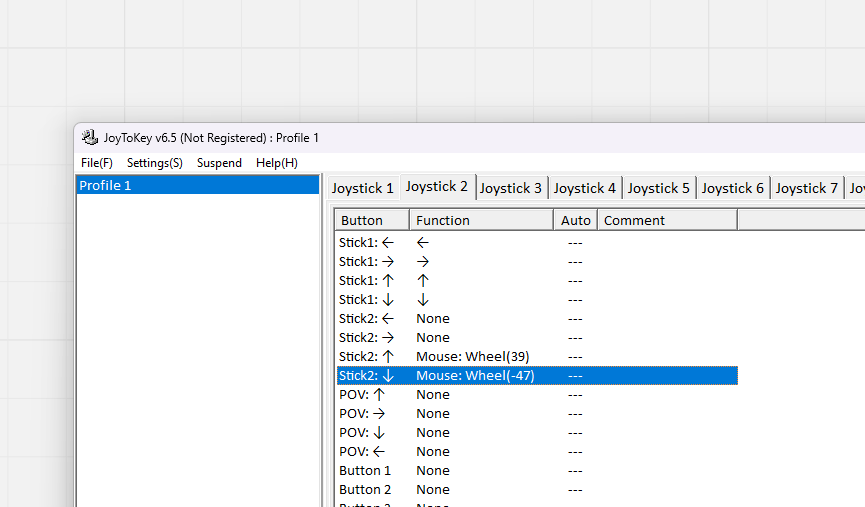Switch to the Joystick 4 tab
Screen dimensions: 865x507
click(584, 188)
